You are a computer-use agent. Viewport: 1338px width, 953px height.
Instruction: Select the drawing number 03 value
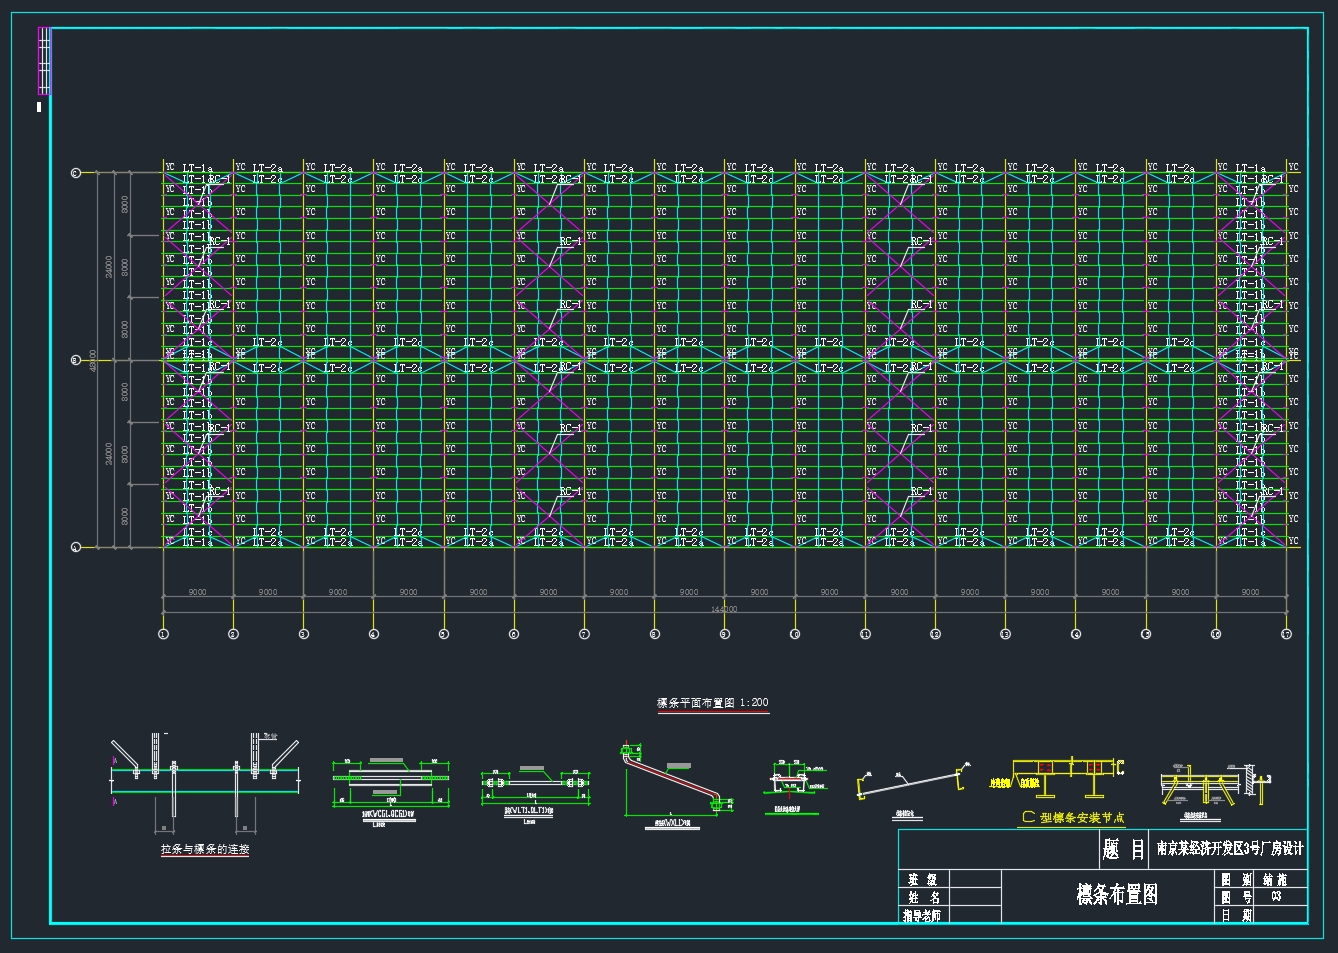click(1276, 897)
